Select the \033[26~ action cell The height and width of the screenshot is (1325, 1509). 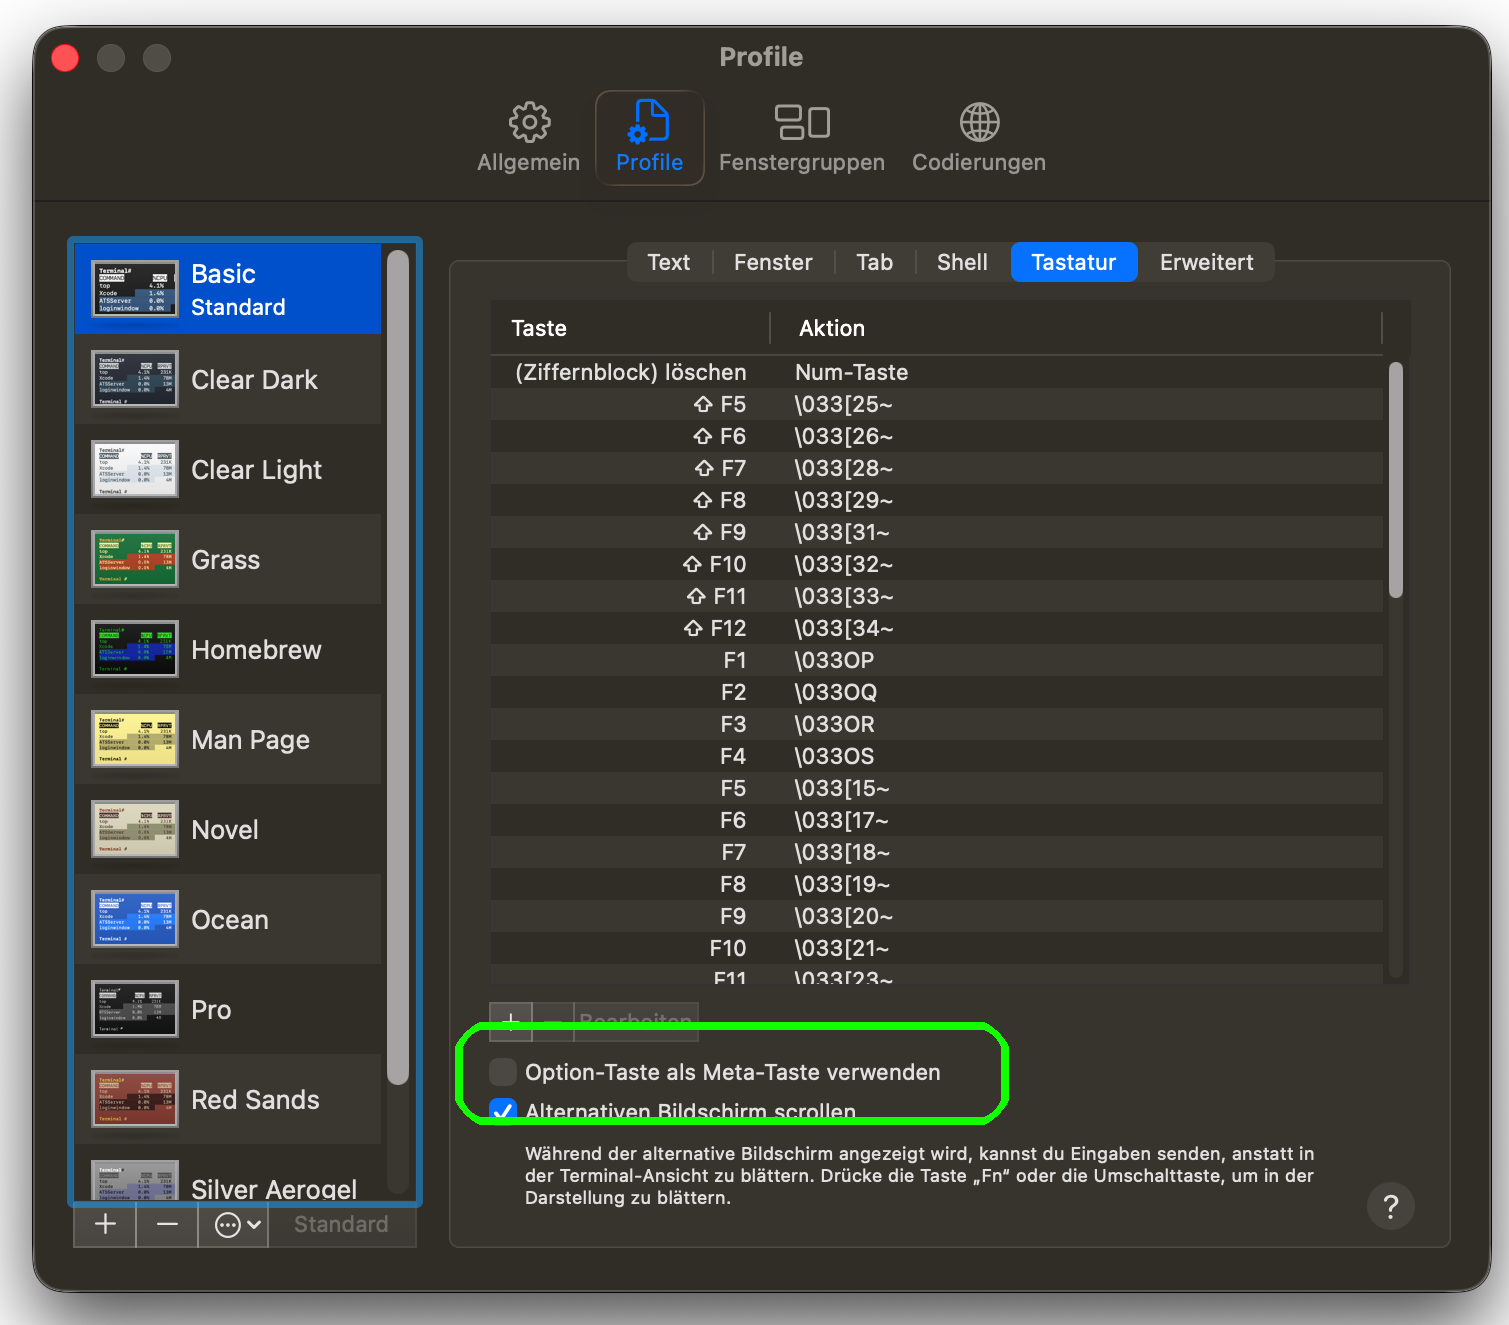click(844, 436)
